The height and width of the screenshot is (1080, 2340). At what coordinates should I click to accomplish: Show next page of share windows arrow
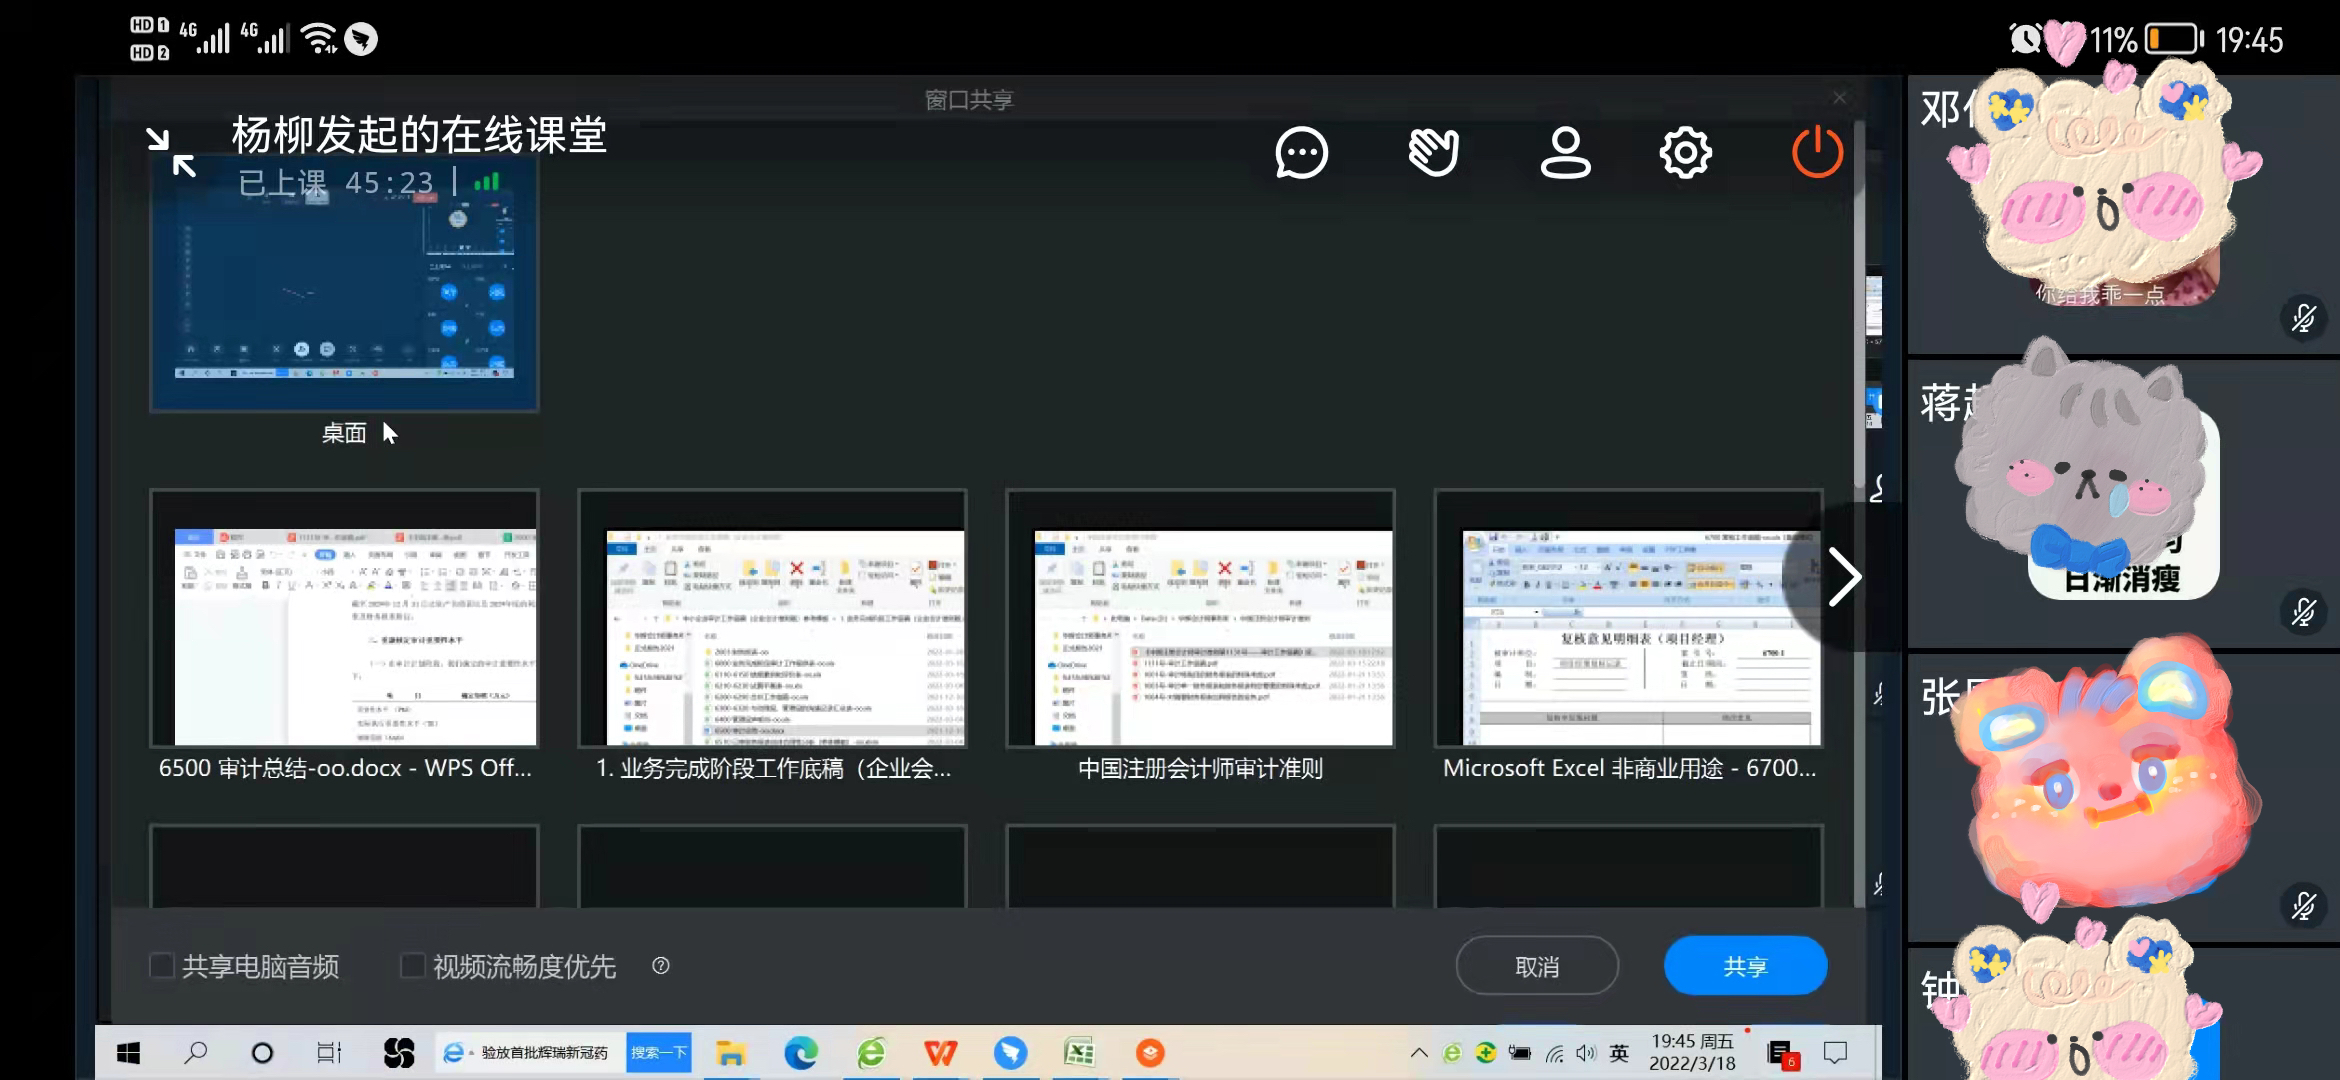1843,577
